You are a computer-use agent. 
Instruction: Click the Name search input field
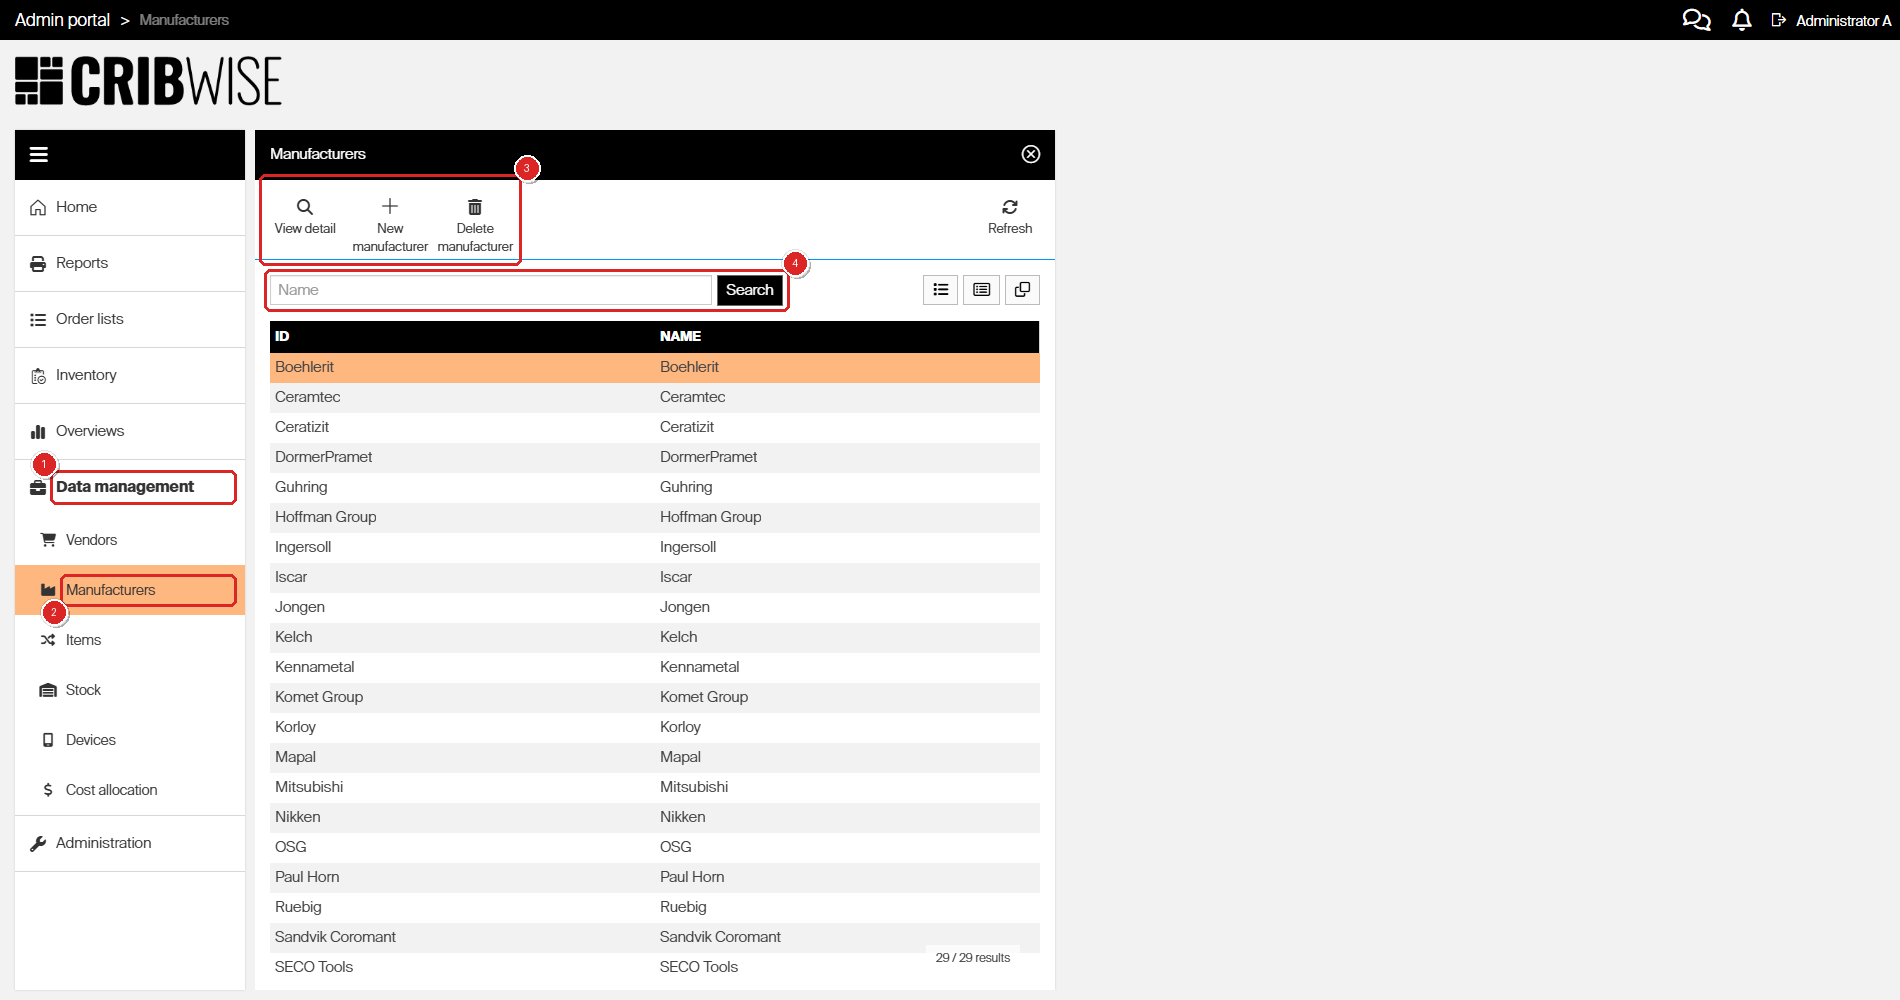pos(491,290)
